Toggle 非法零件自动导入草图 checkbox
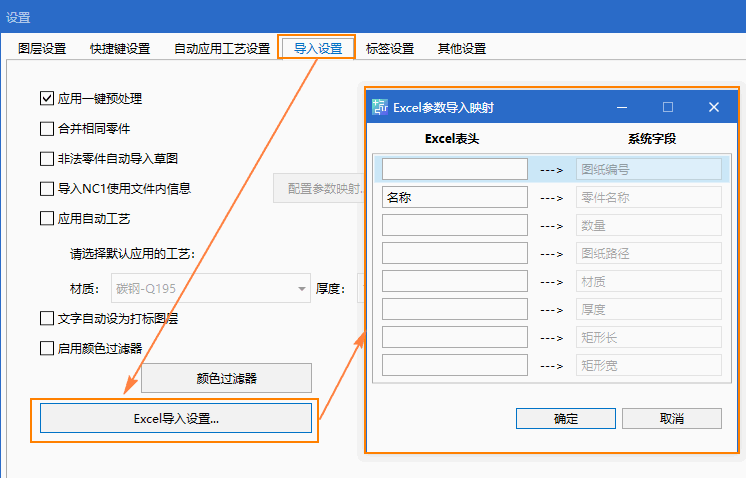Viewport: 746px width, 478px height. pyautogui.click(x=47, y=158)
